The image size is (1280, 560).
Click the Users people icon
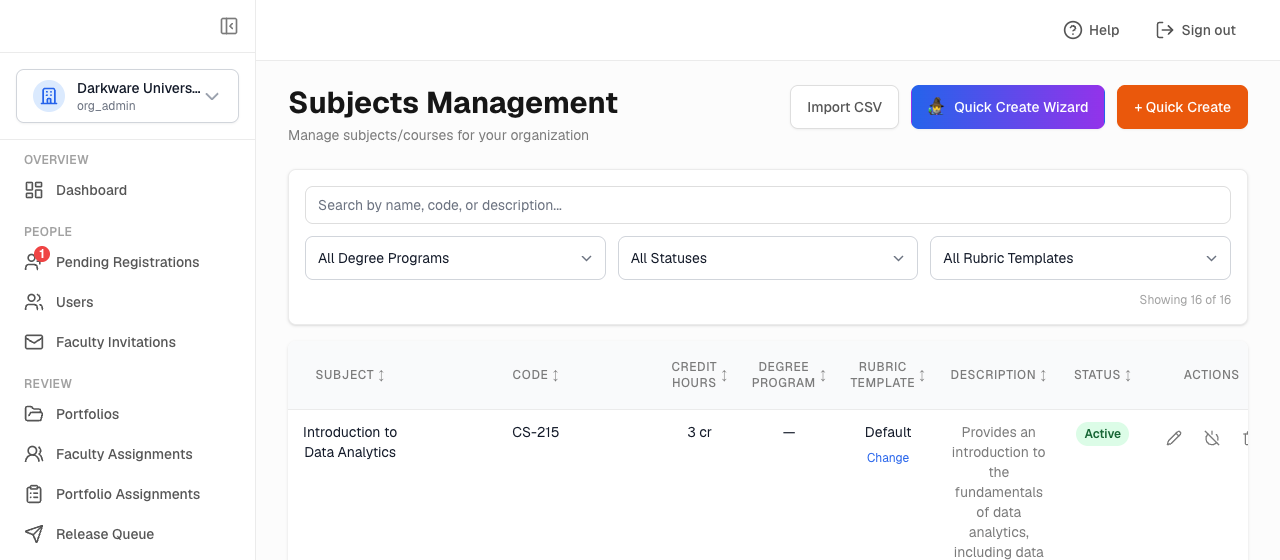[34, 302]
